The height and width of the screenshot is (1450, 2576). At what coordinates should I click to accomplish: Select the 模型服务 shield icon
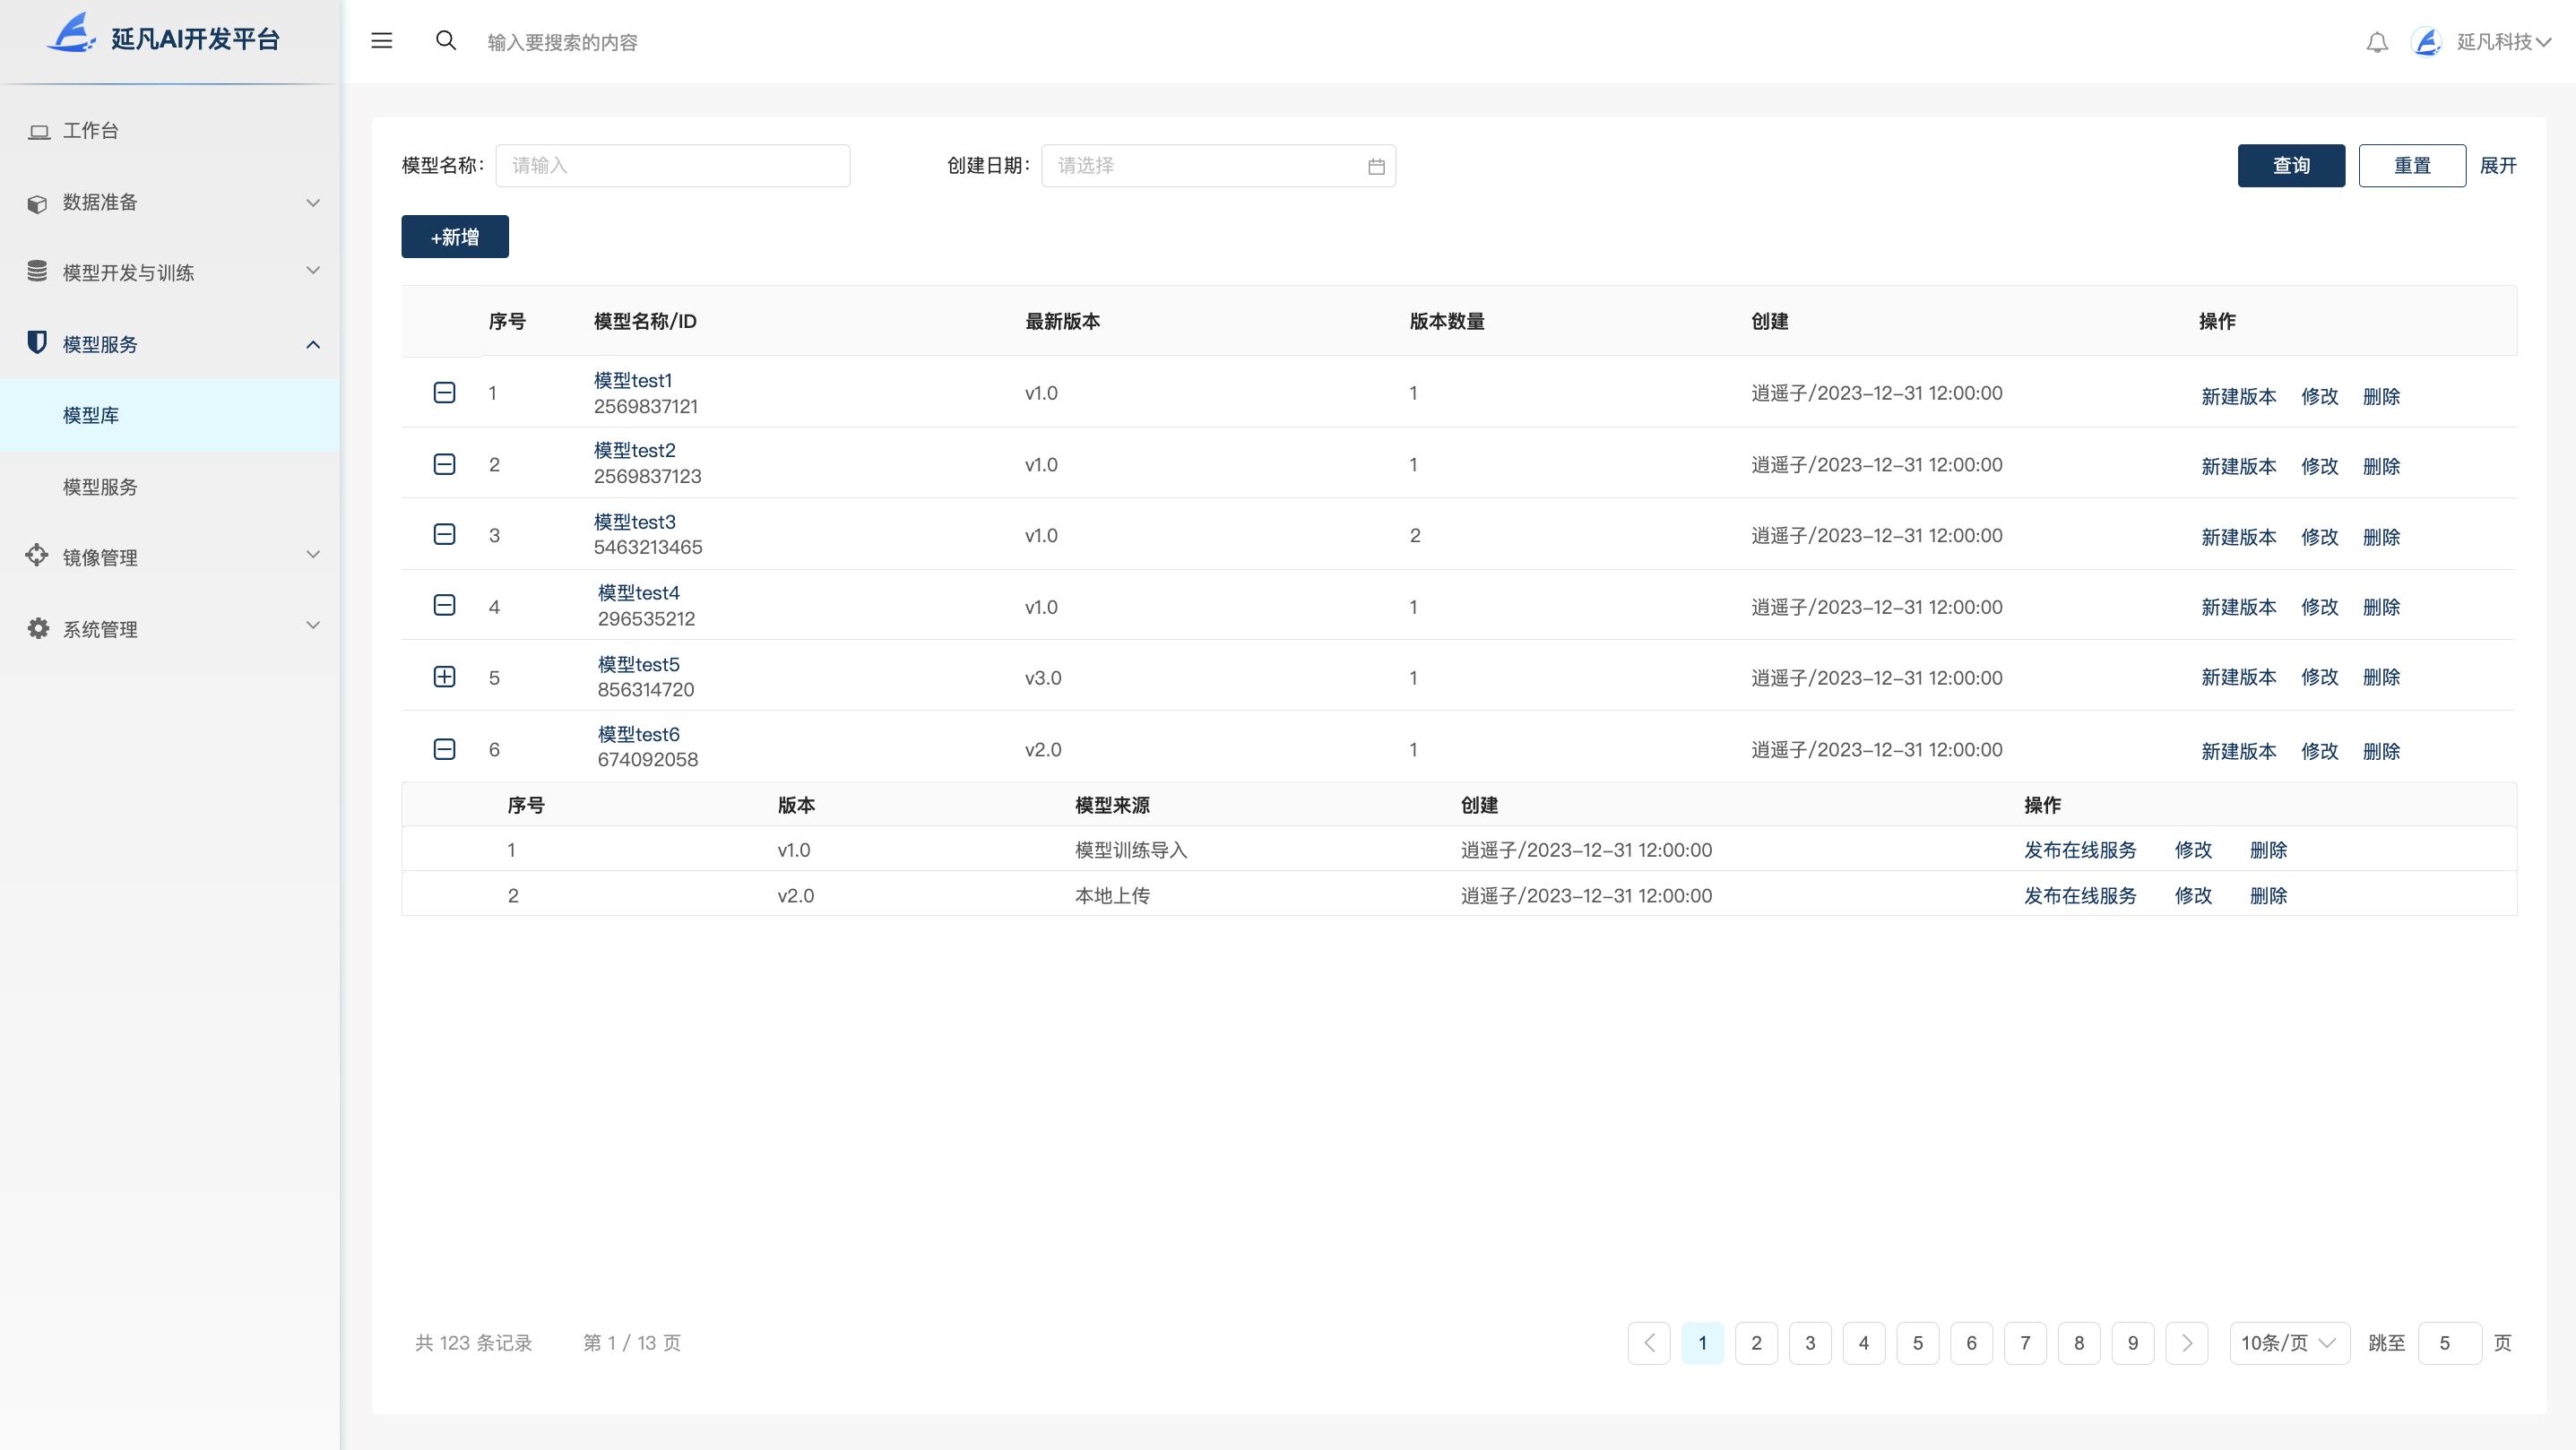[36, 343]
